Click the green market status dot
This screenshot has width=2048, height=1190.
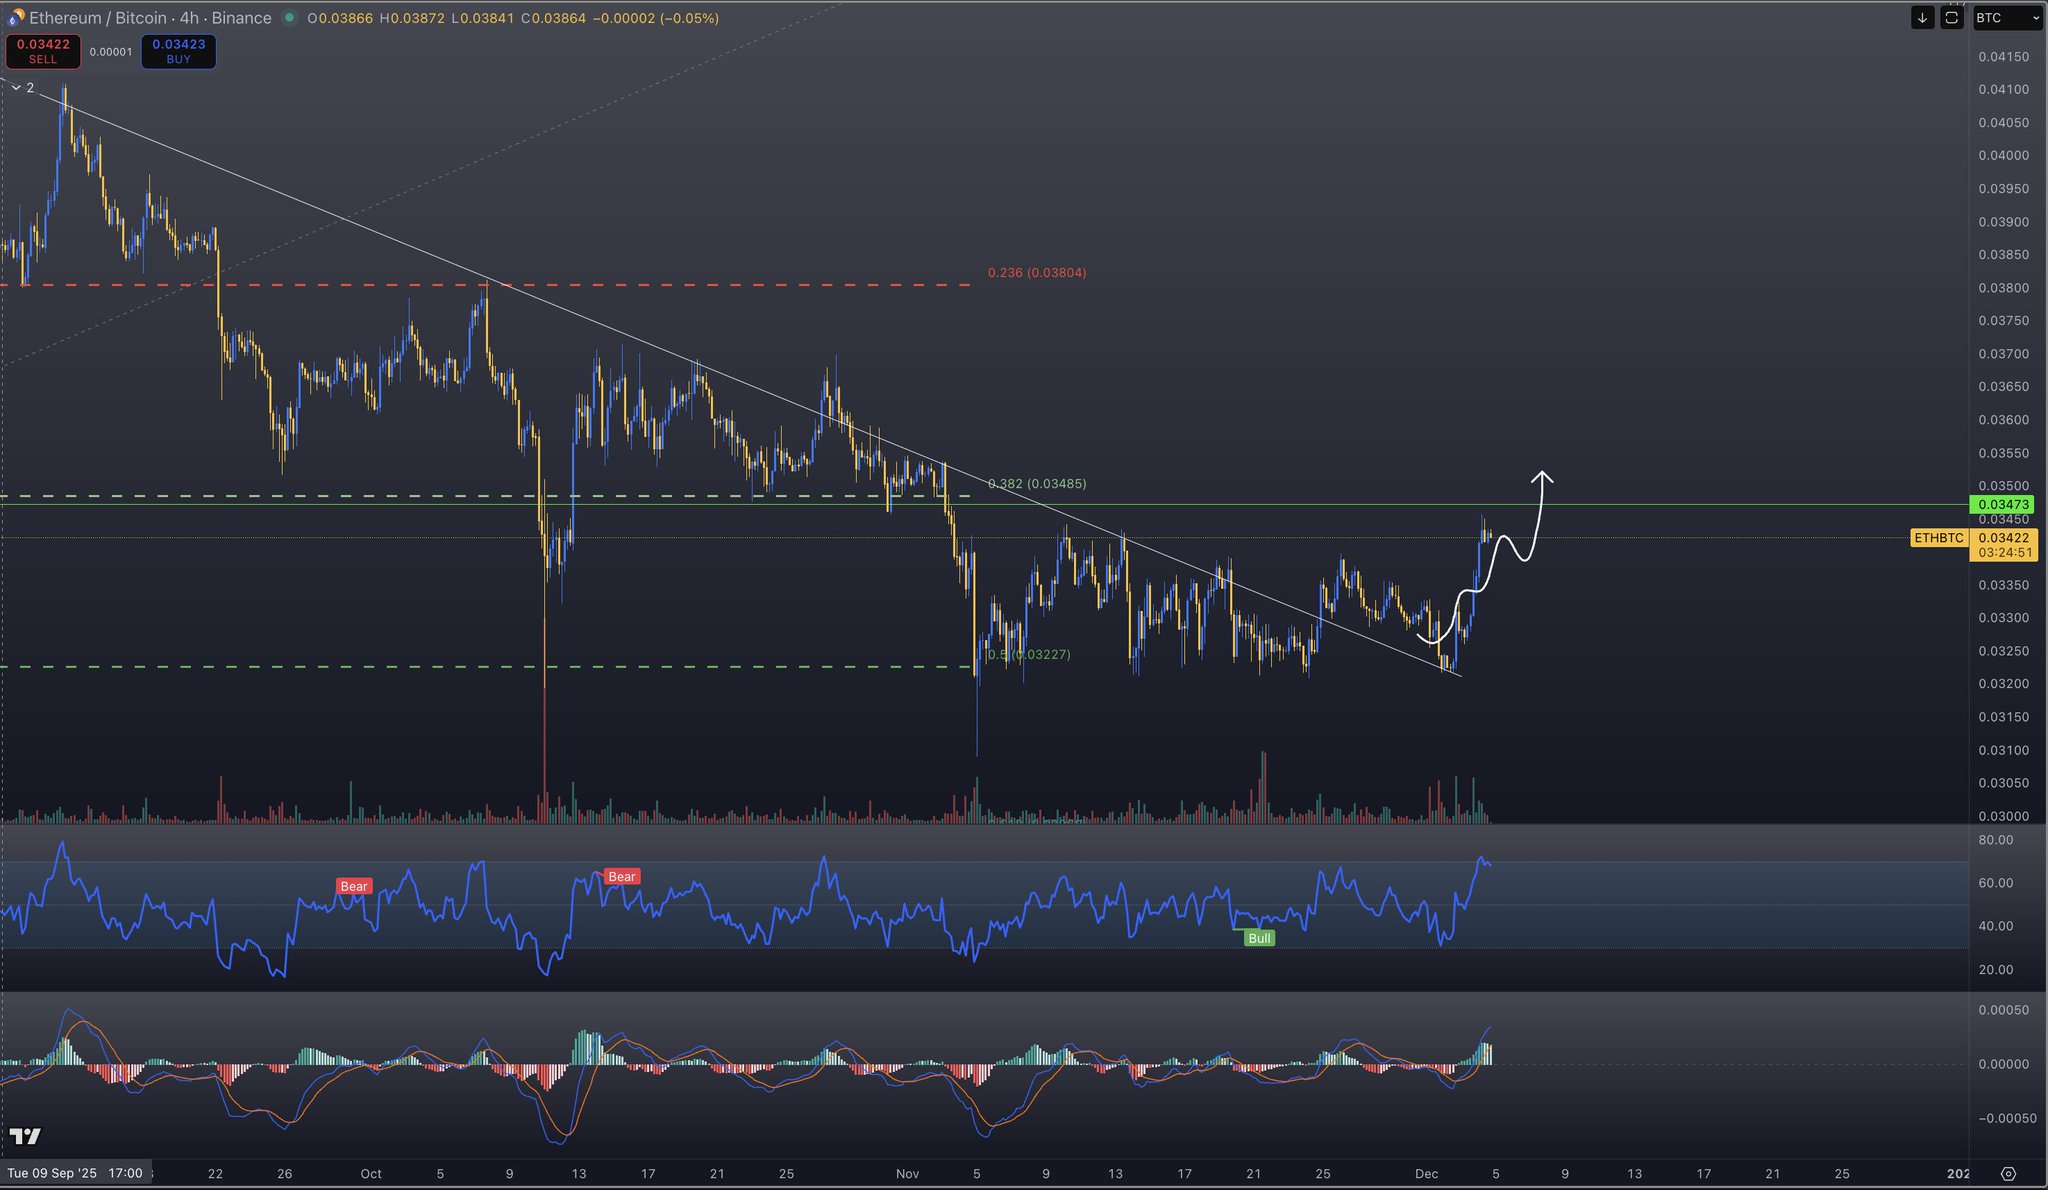coord(290,18)
